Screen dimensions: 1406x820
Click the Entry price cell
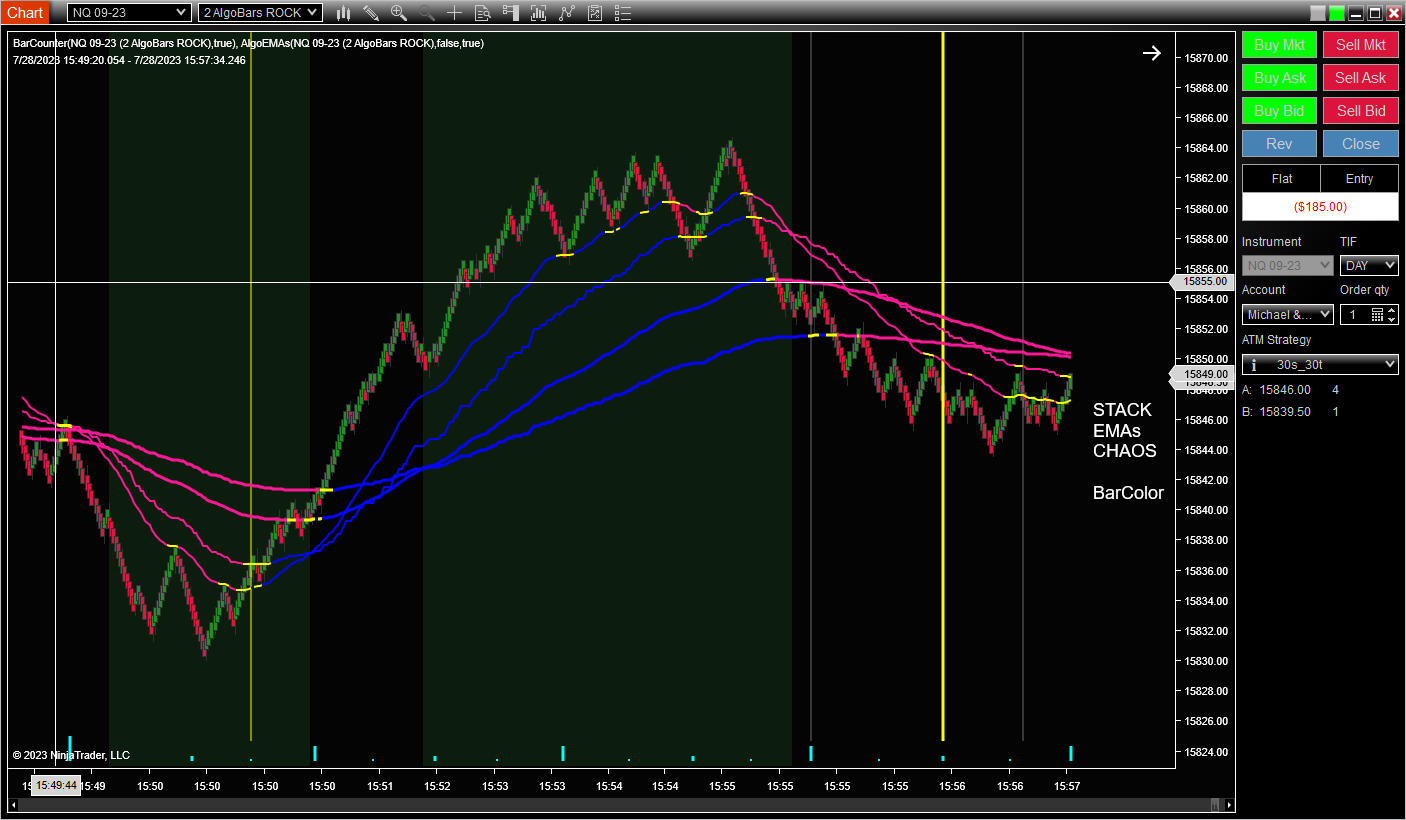(x=1360, y=179)
